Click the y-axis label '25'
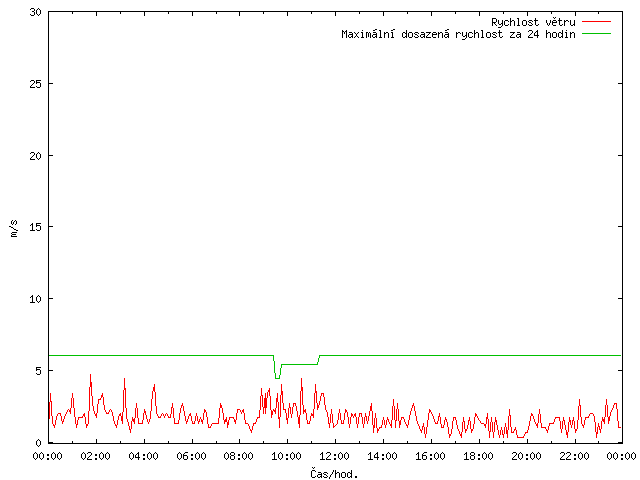 pyautogui.click(x=36, y=84)
